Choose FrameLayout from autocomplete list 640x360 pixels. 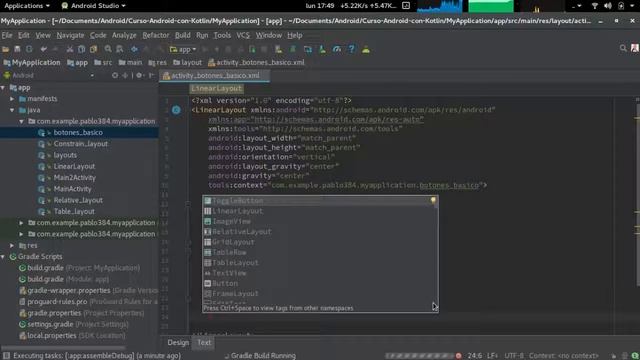(x=320, y=293)
